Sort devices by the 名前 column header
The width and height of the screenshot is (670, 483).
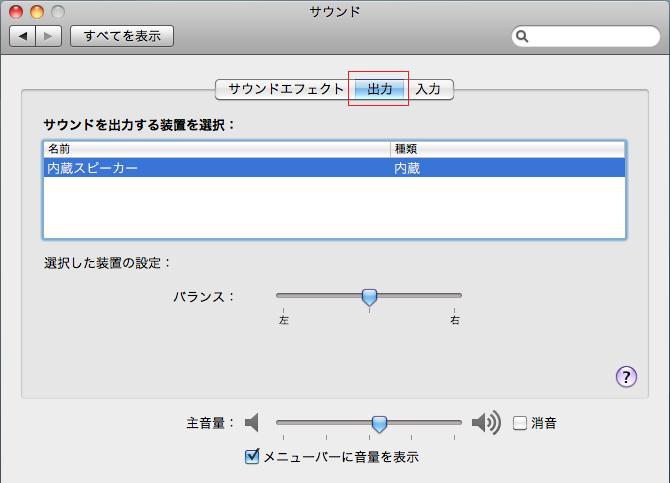click(217, 149)
